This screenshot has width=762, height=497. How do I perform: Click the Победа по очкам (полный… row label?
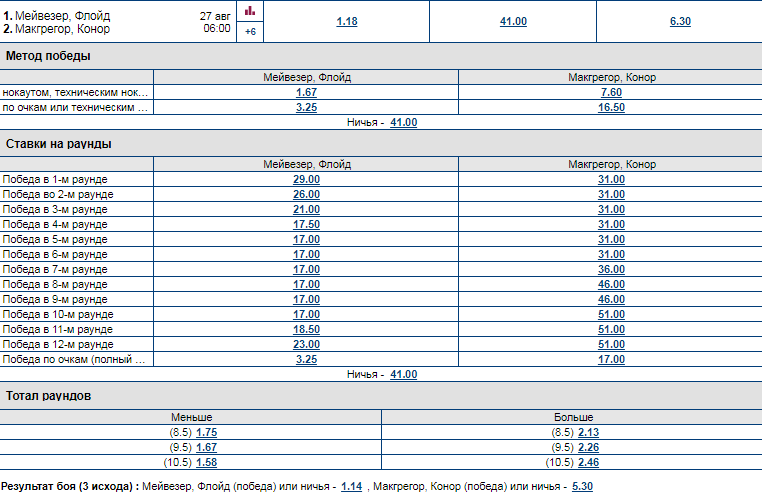(x=74, y=360)
